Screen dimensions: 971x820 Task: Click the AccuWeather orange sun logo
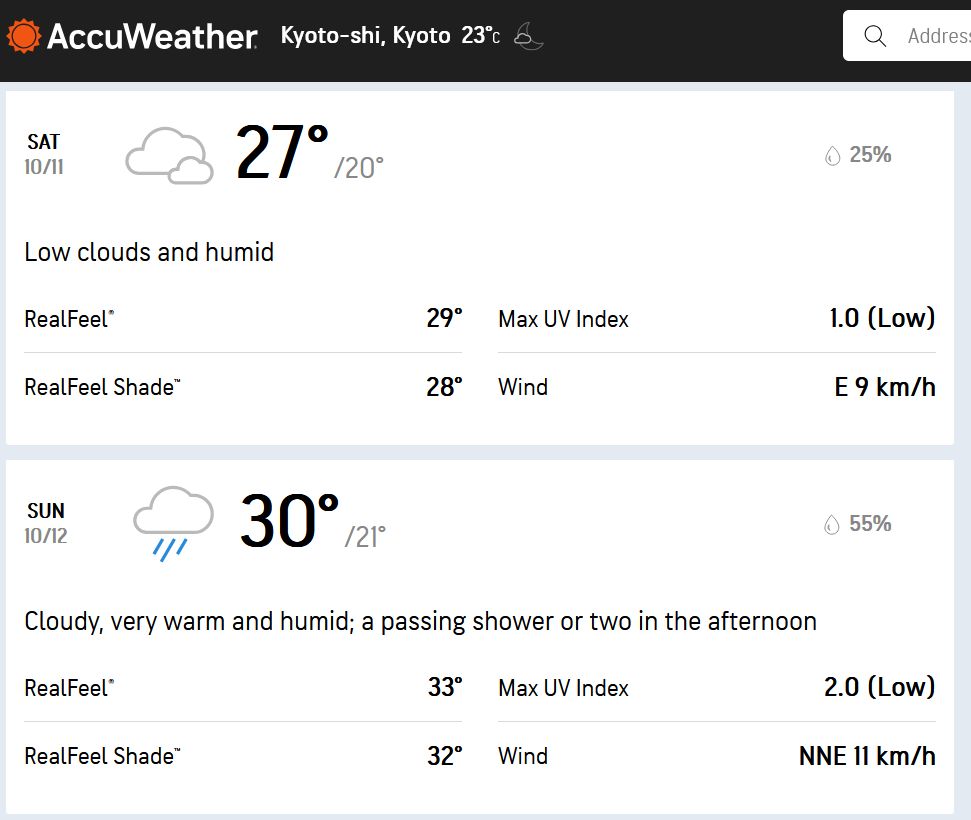click(23, 37)
